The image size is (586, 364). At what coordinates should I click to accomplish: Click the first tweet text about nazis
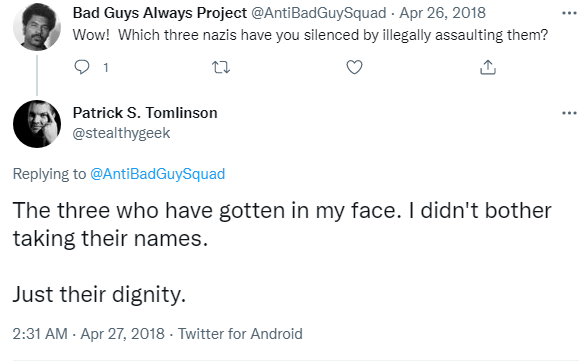[310, 35]
